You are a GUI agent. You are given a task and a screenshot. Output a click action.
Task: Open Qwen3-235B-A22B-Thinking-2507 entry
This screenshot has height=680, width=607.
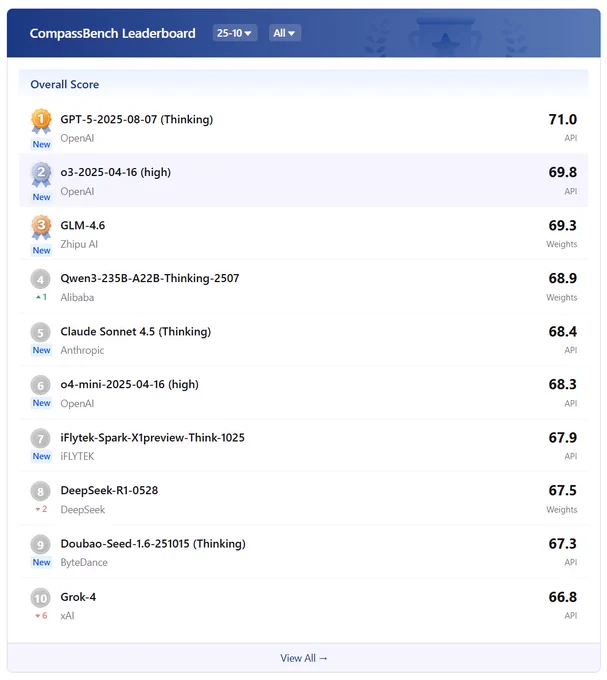point(150,279)
